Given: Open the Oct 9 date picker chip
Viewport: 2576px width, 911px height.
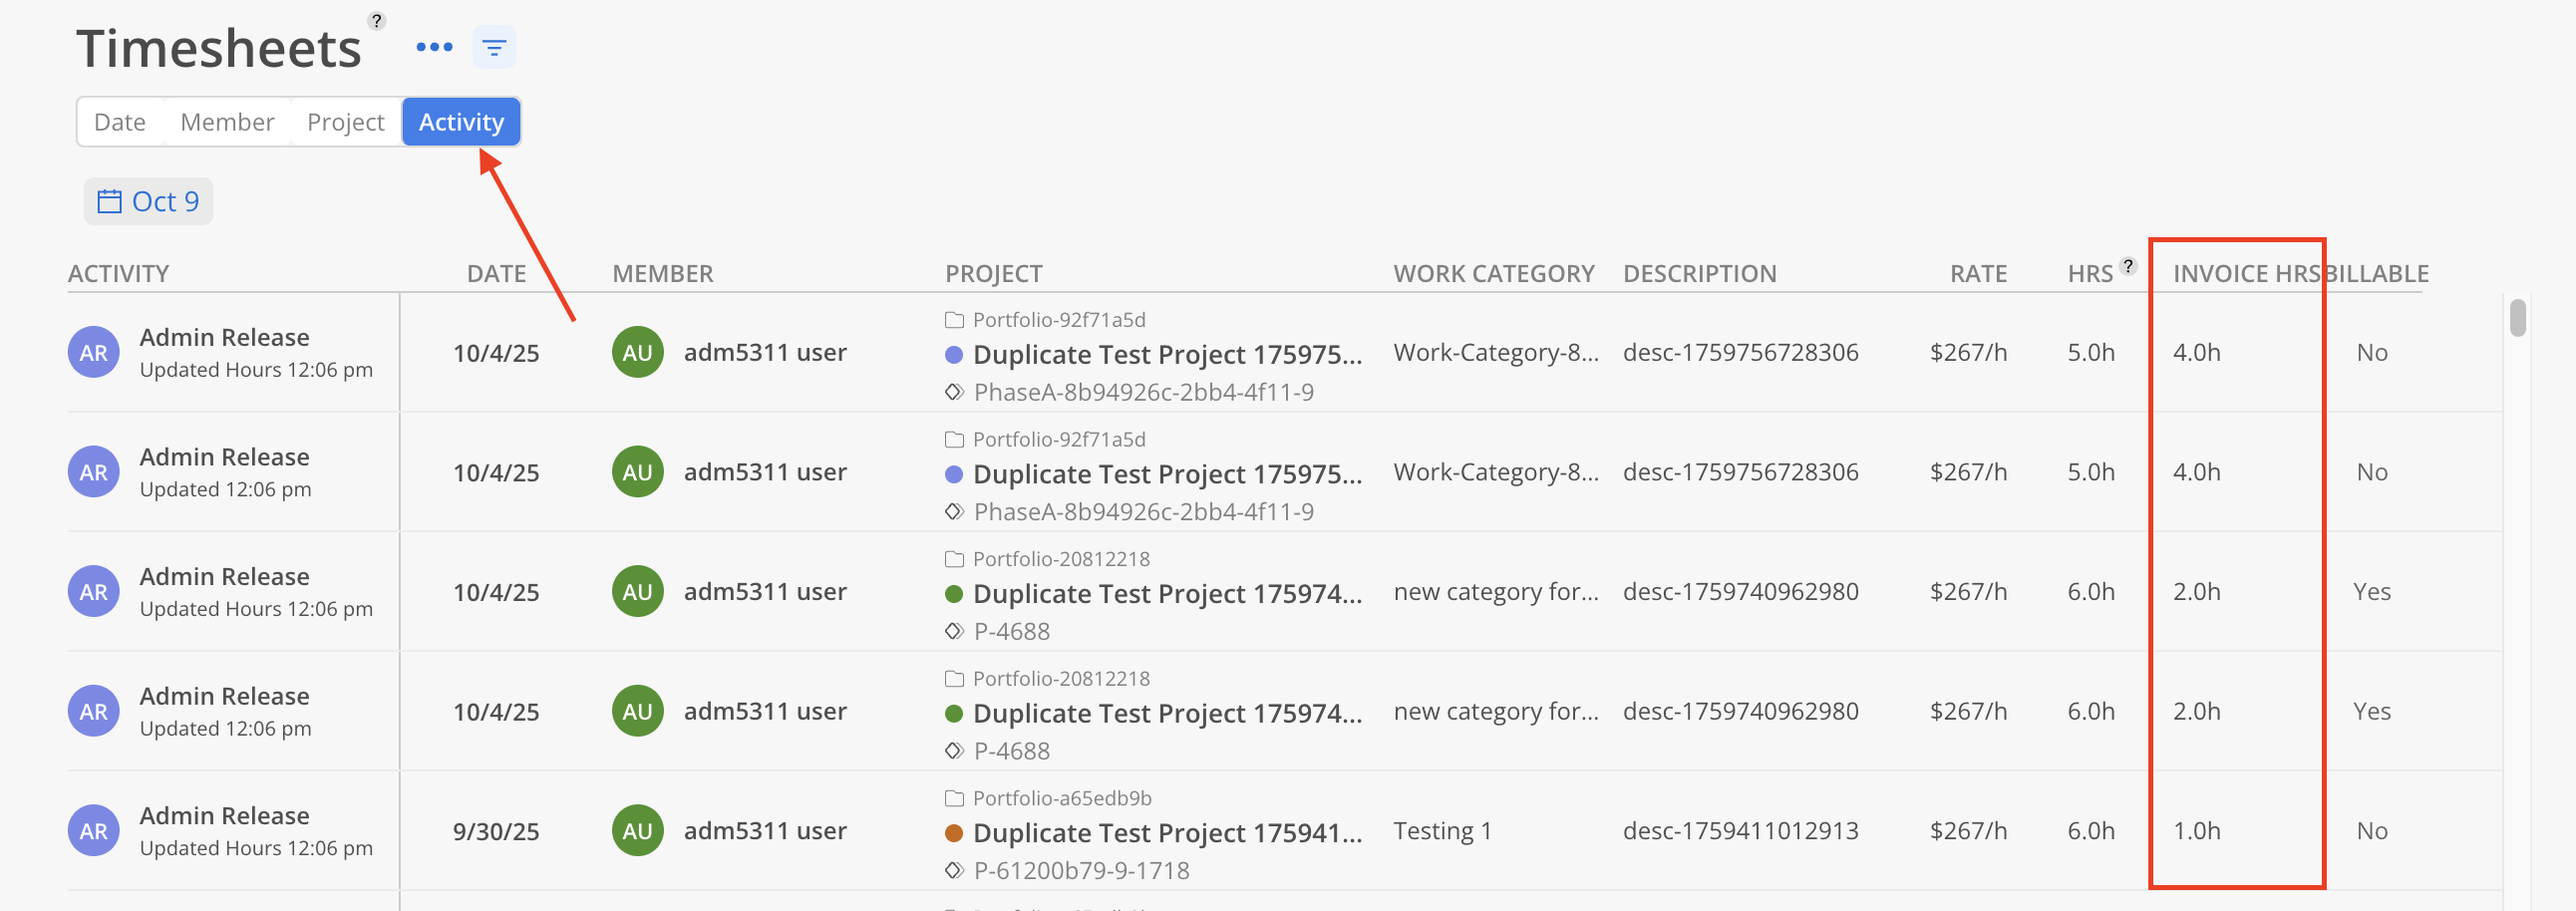Looking at the screenshot, I should point(148,201).
